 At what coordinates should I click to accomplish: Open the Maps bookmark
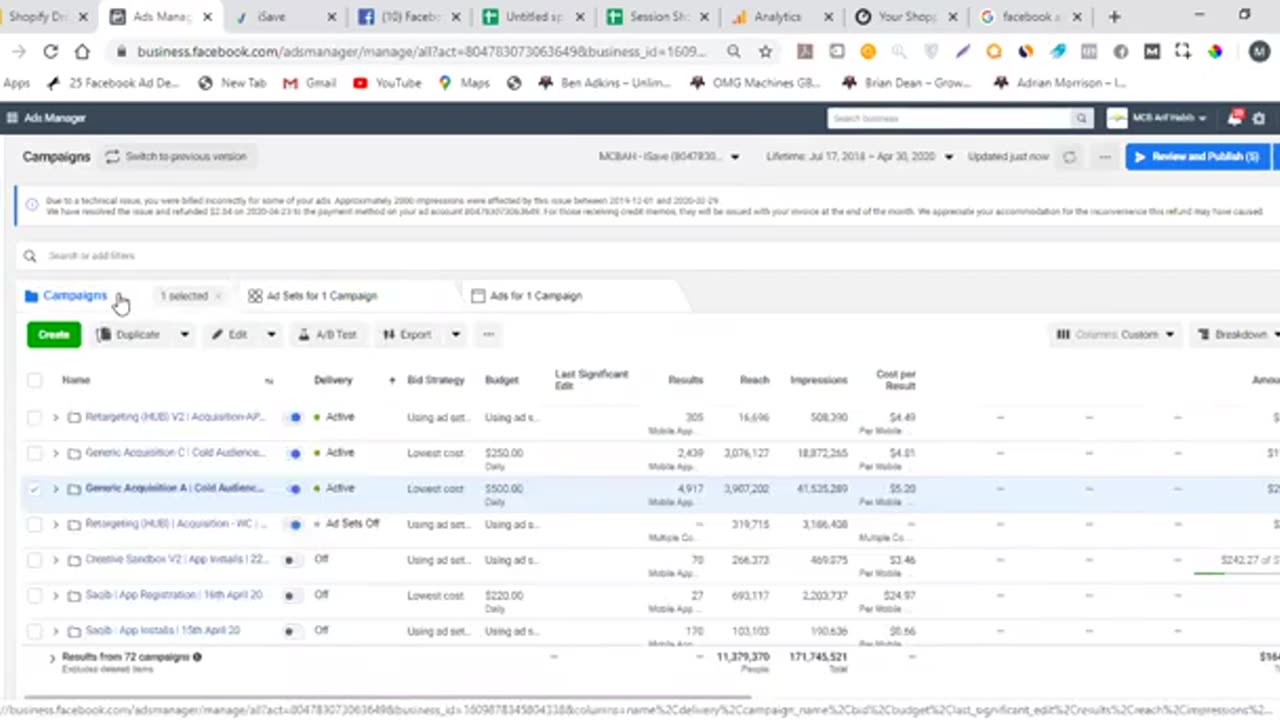464,83
